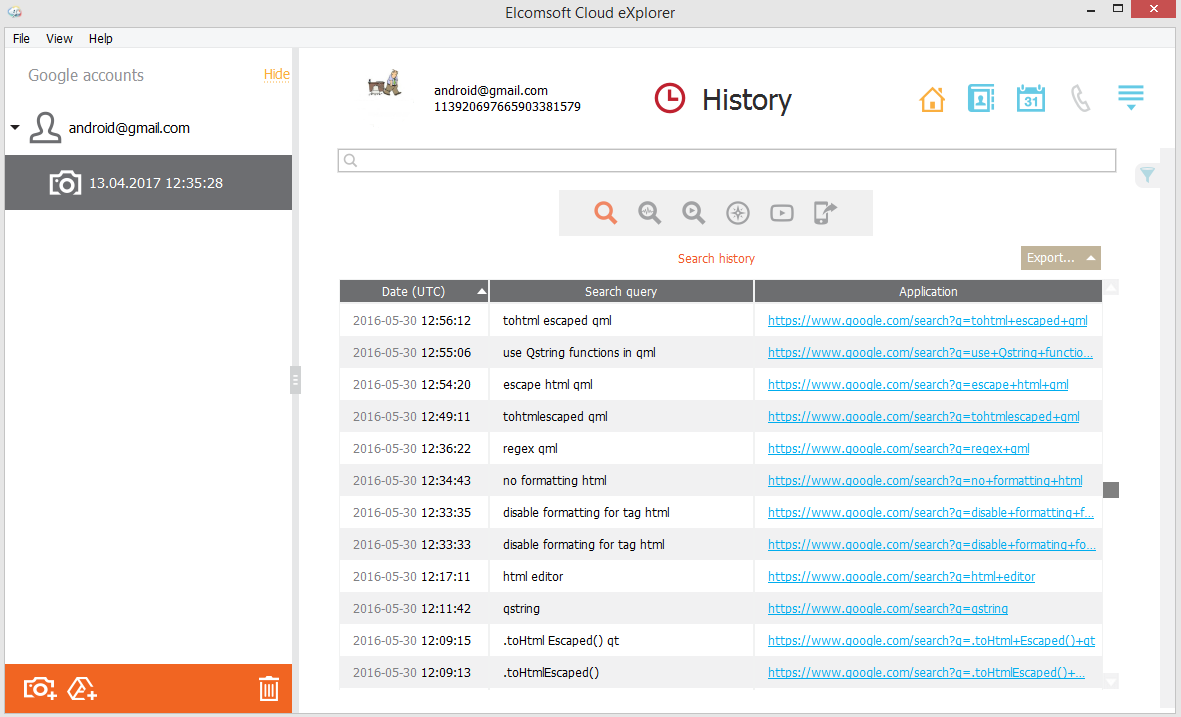Viewport: 1181px width, 717px height.
Task: Sort by Application column header
Action: pos(928,291)
